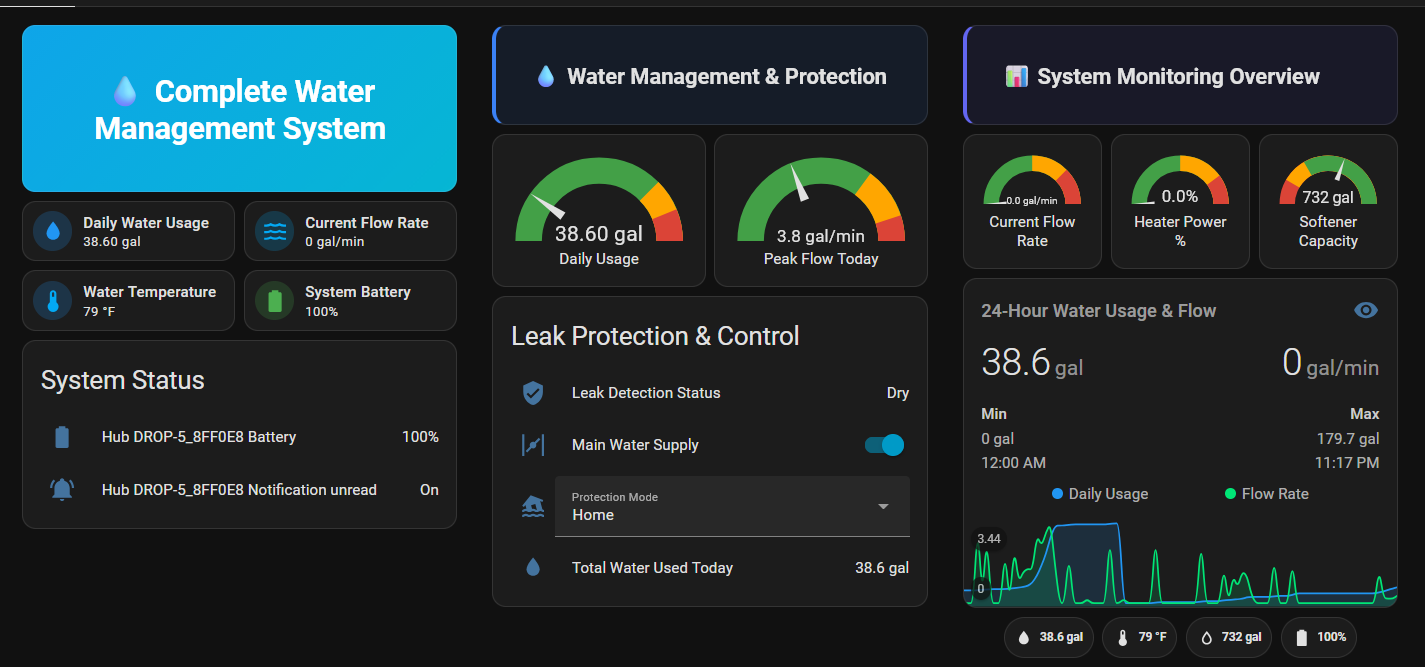
Task: Click the Dry status value
Action: coord(898,393)
